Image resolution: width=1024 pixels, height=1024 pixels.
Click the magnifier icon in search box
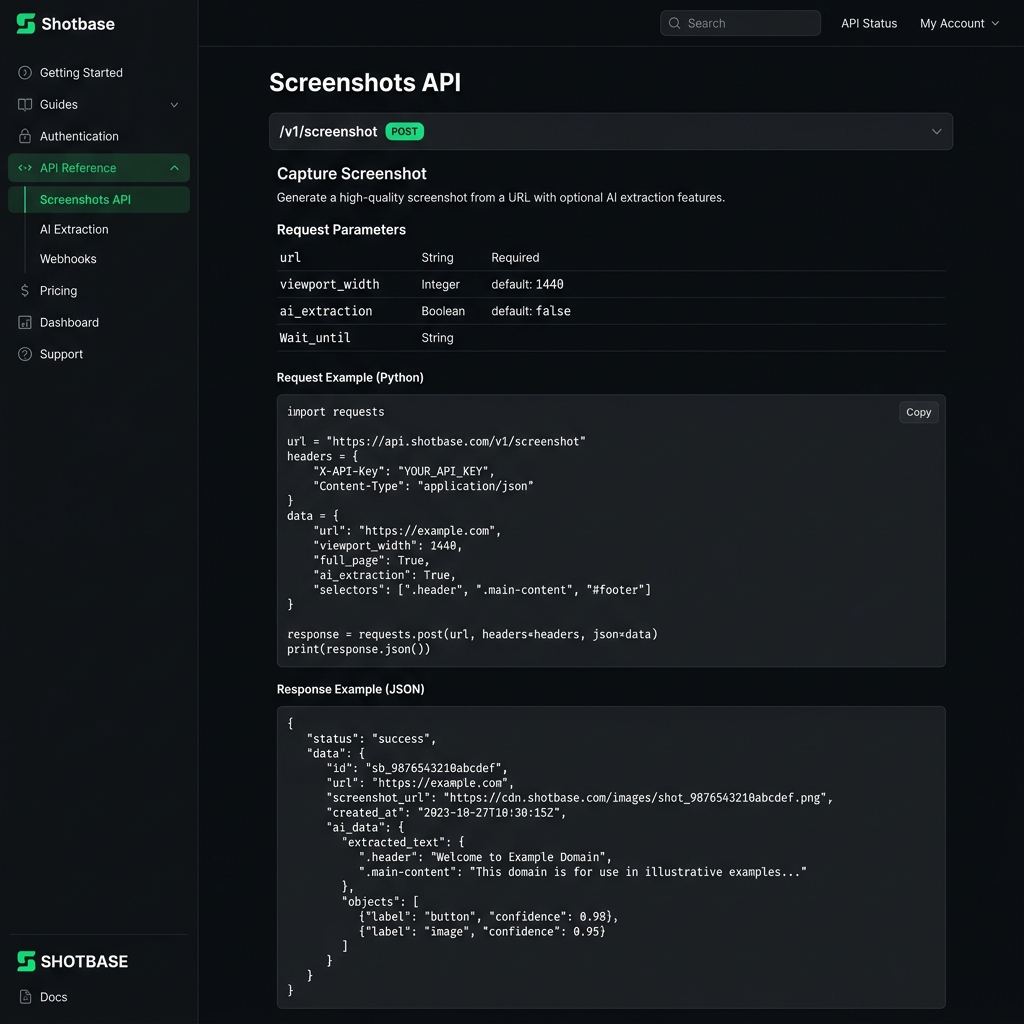(675, 23)
